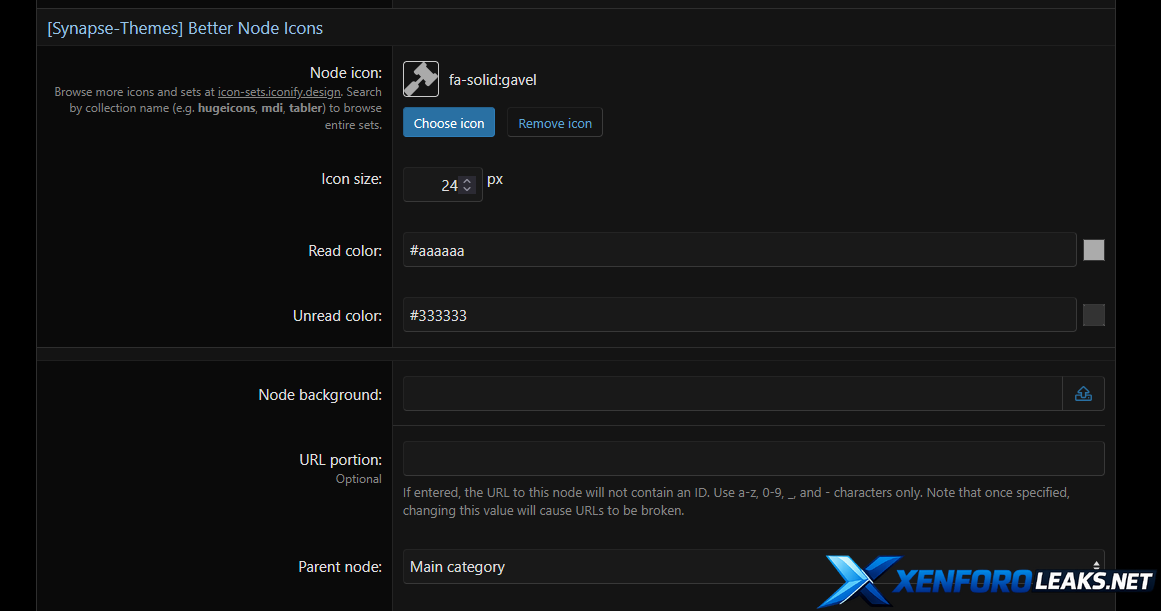1161x611 pixels.
Task: Open the Unread color swatch picker
Action: tap(1094, 315)
